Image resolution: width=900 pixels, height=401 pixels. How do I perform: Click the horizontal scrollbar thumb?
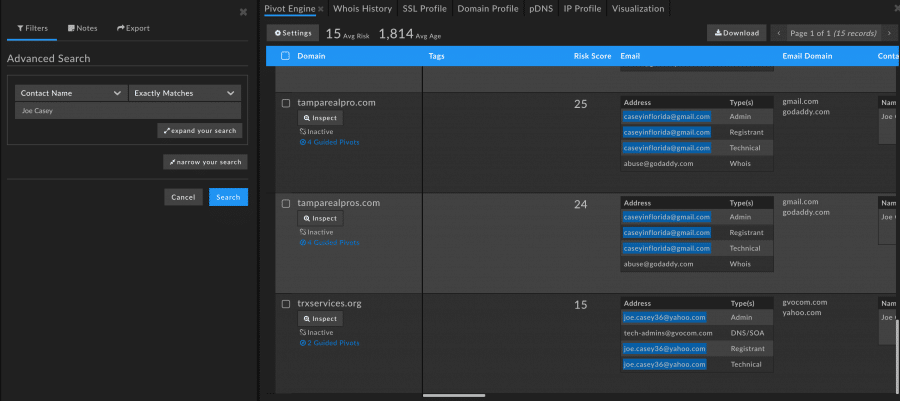click(x=454, y=395)
